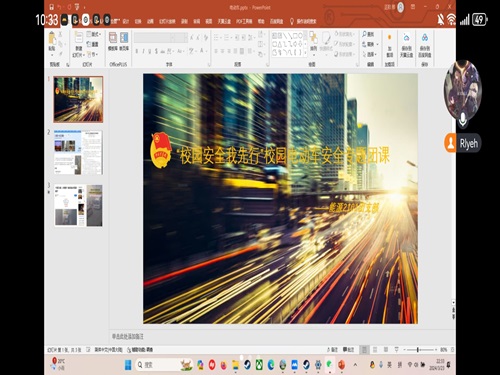Image resolution: width=500 pixels, height=375 pixels.
Task: Click the Copy icon in Clipboard group
Action: tap(60, 44)
